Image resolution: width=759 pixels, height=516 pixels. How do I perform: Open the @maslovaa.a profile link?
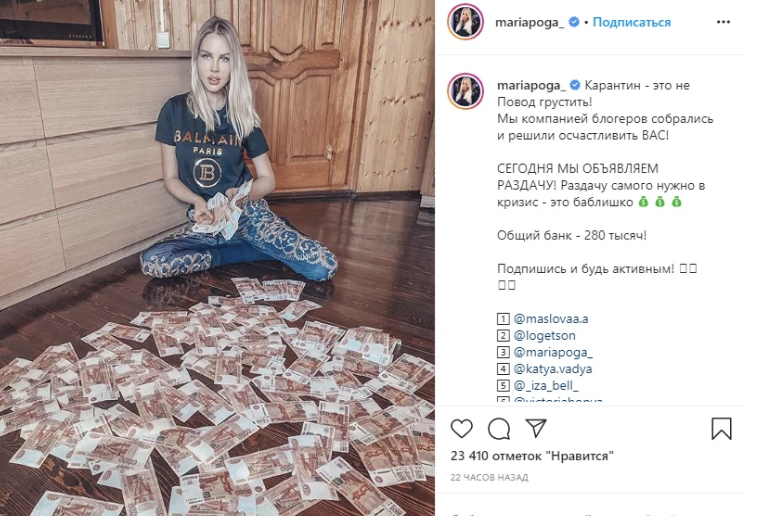pyautogui.click(x=551, y=319)
